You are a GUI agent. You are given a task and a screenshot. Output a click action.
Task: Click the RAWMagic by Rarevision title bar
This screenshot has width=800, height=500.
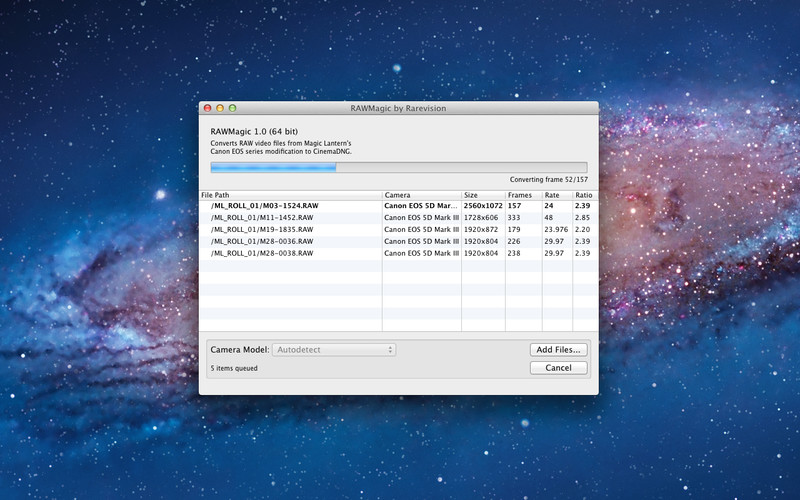click(398, 108)
